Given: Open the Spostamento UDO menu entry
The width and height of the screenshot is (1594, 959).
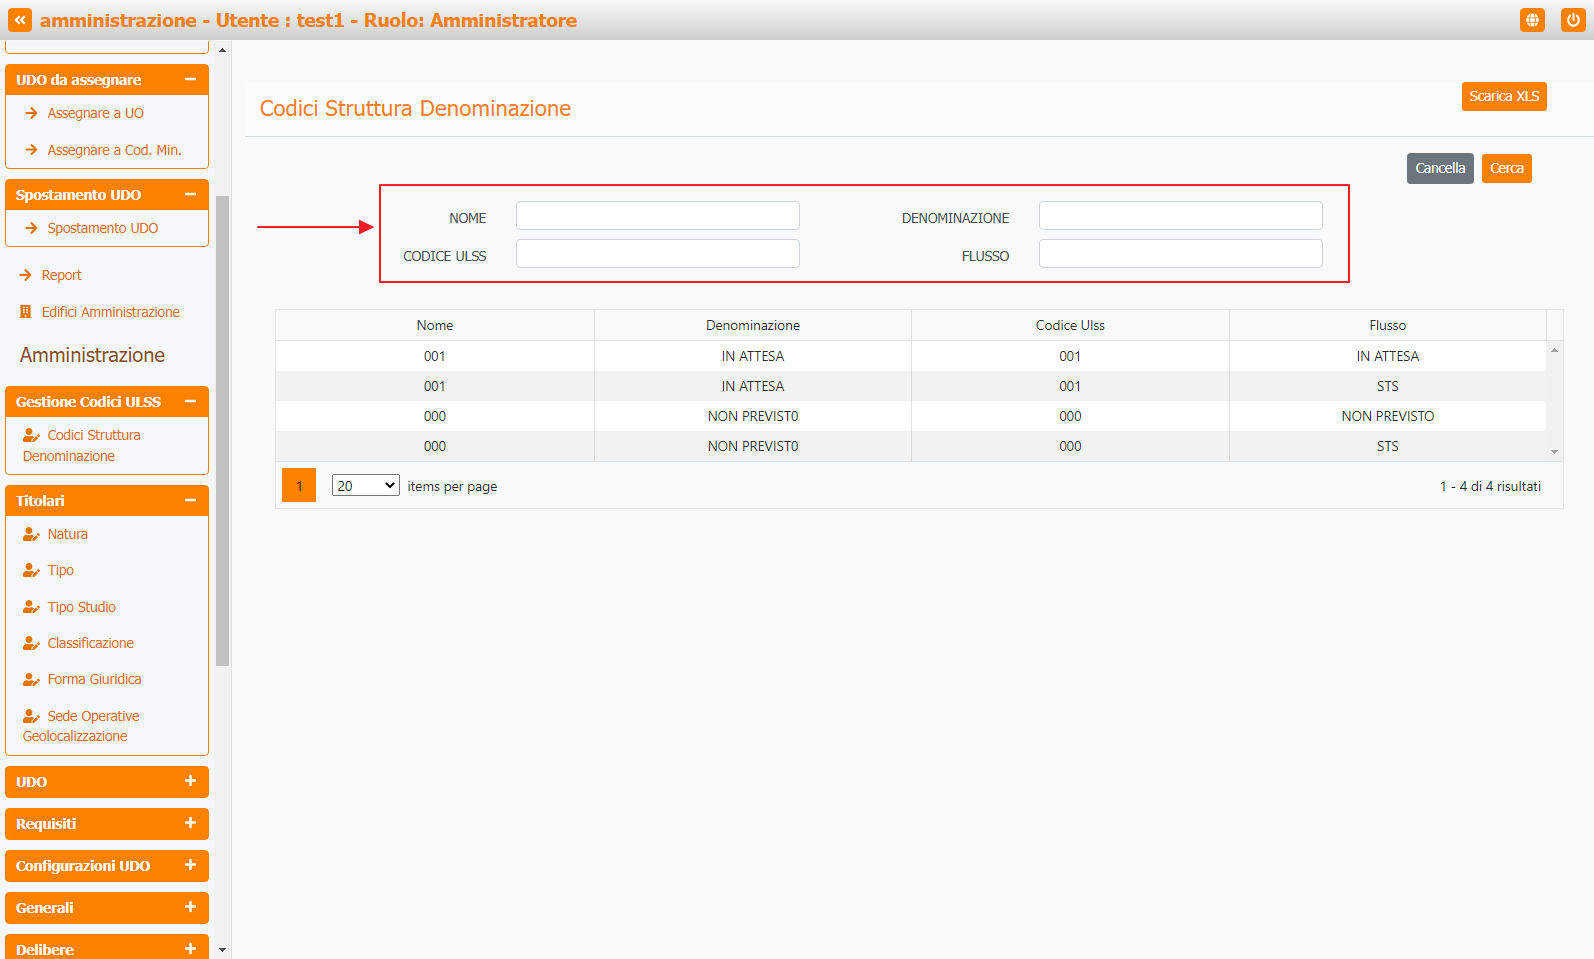Looking at the screenshot, I should [102, 228].
